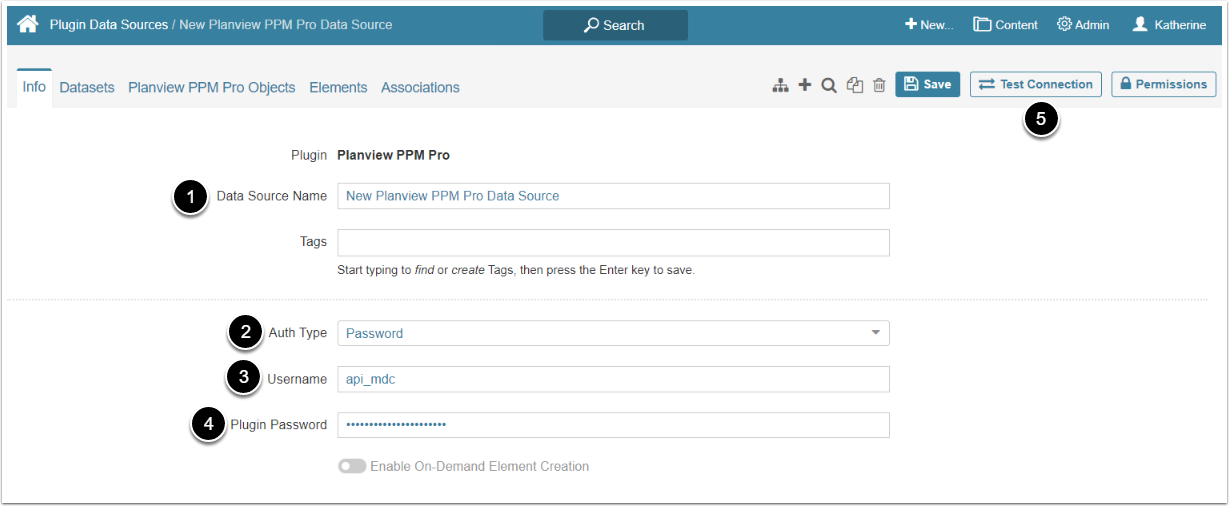Follow the Plugin Data Sources breadcrumb link

point(109,24)
